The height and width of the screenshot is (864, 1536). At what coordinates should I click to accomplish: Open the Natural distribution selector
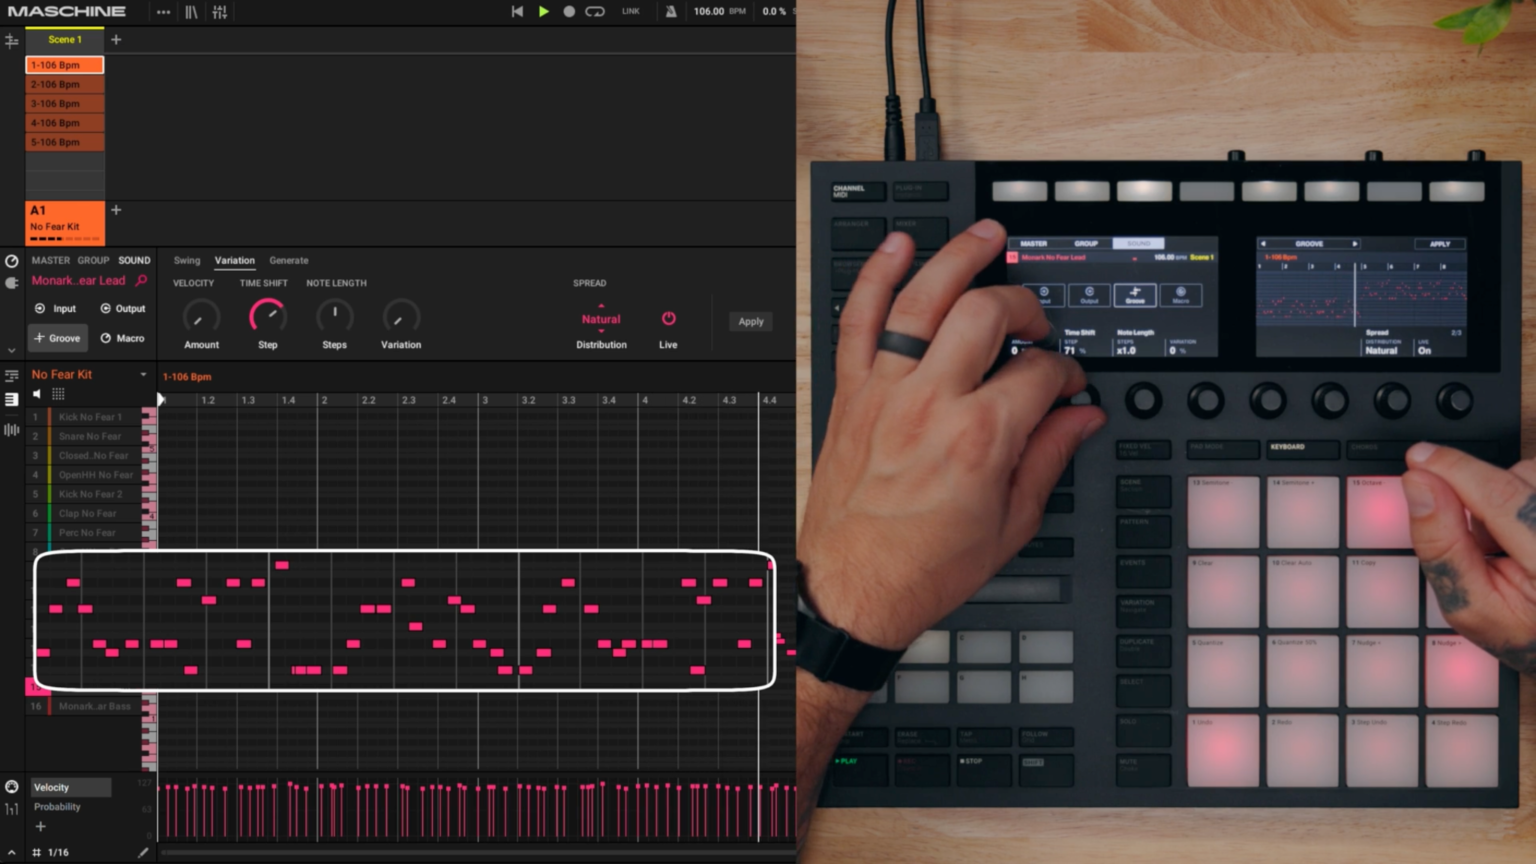(x=601, y=319)
